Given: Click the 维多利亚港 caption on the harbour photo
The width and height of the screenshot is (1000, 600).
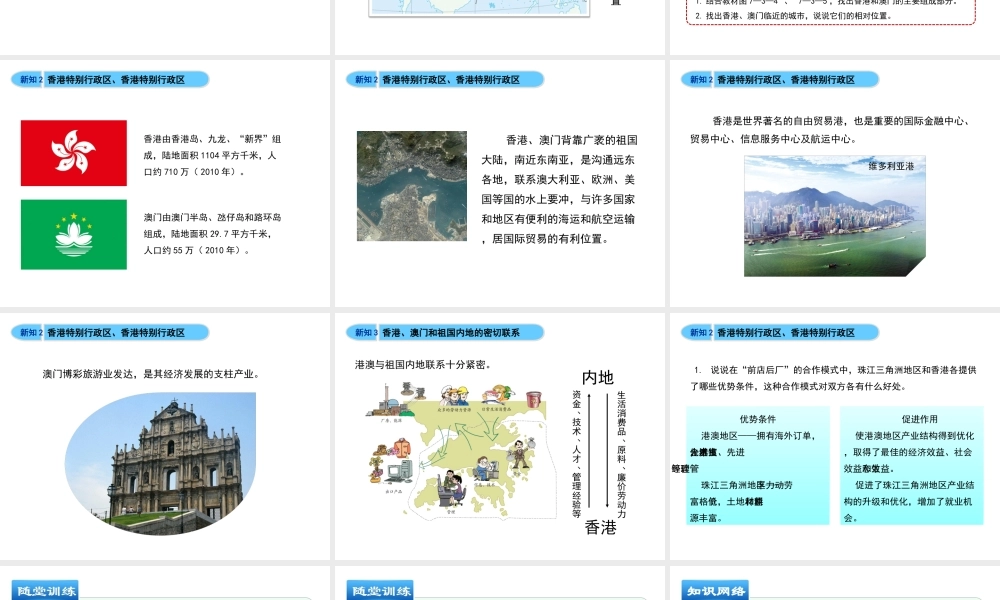Looking at the screenshot, I should [891, 166].
